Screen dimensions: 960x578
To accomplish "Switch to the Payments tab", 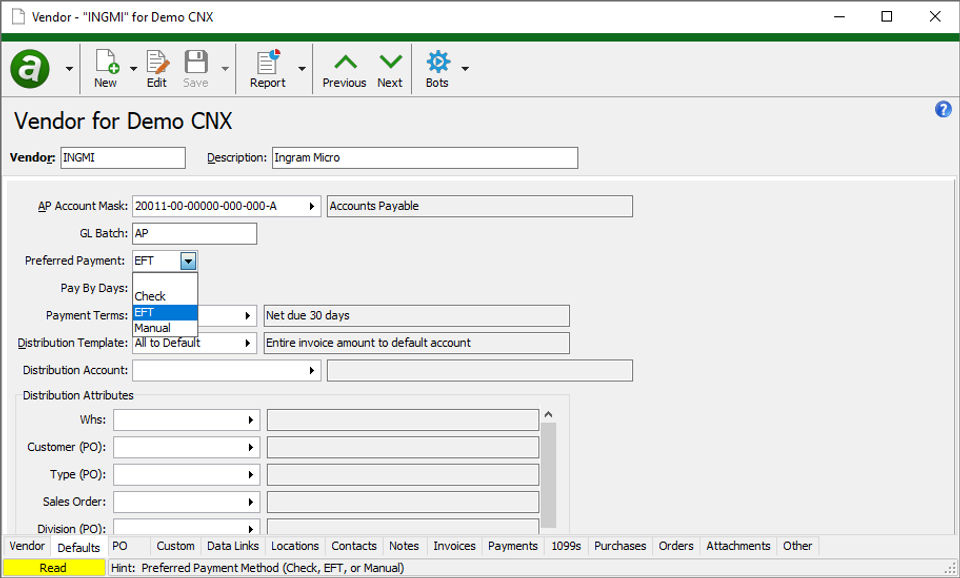I will (x=512, y=546).
